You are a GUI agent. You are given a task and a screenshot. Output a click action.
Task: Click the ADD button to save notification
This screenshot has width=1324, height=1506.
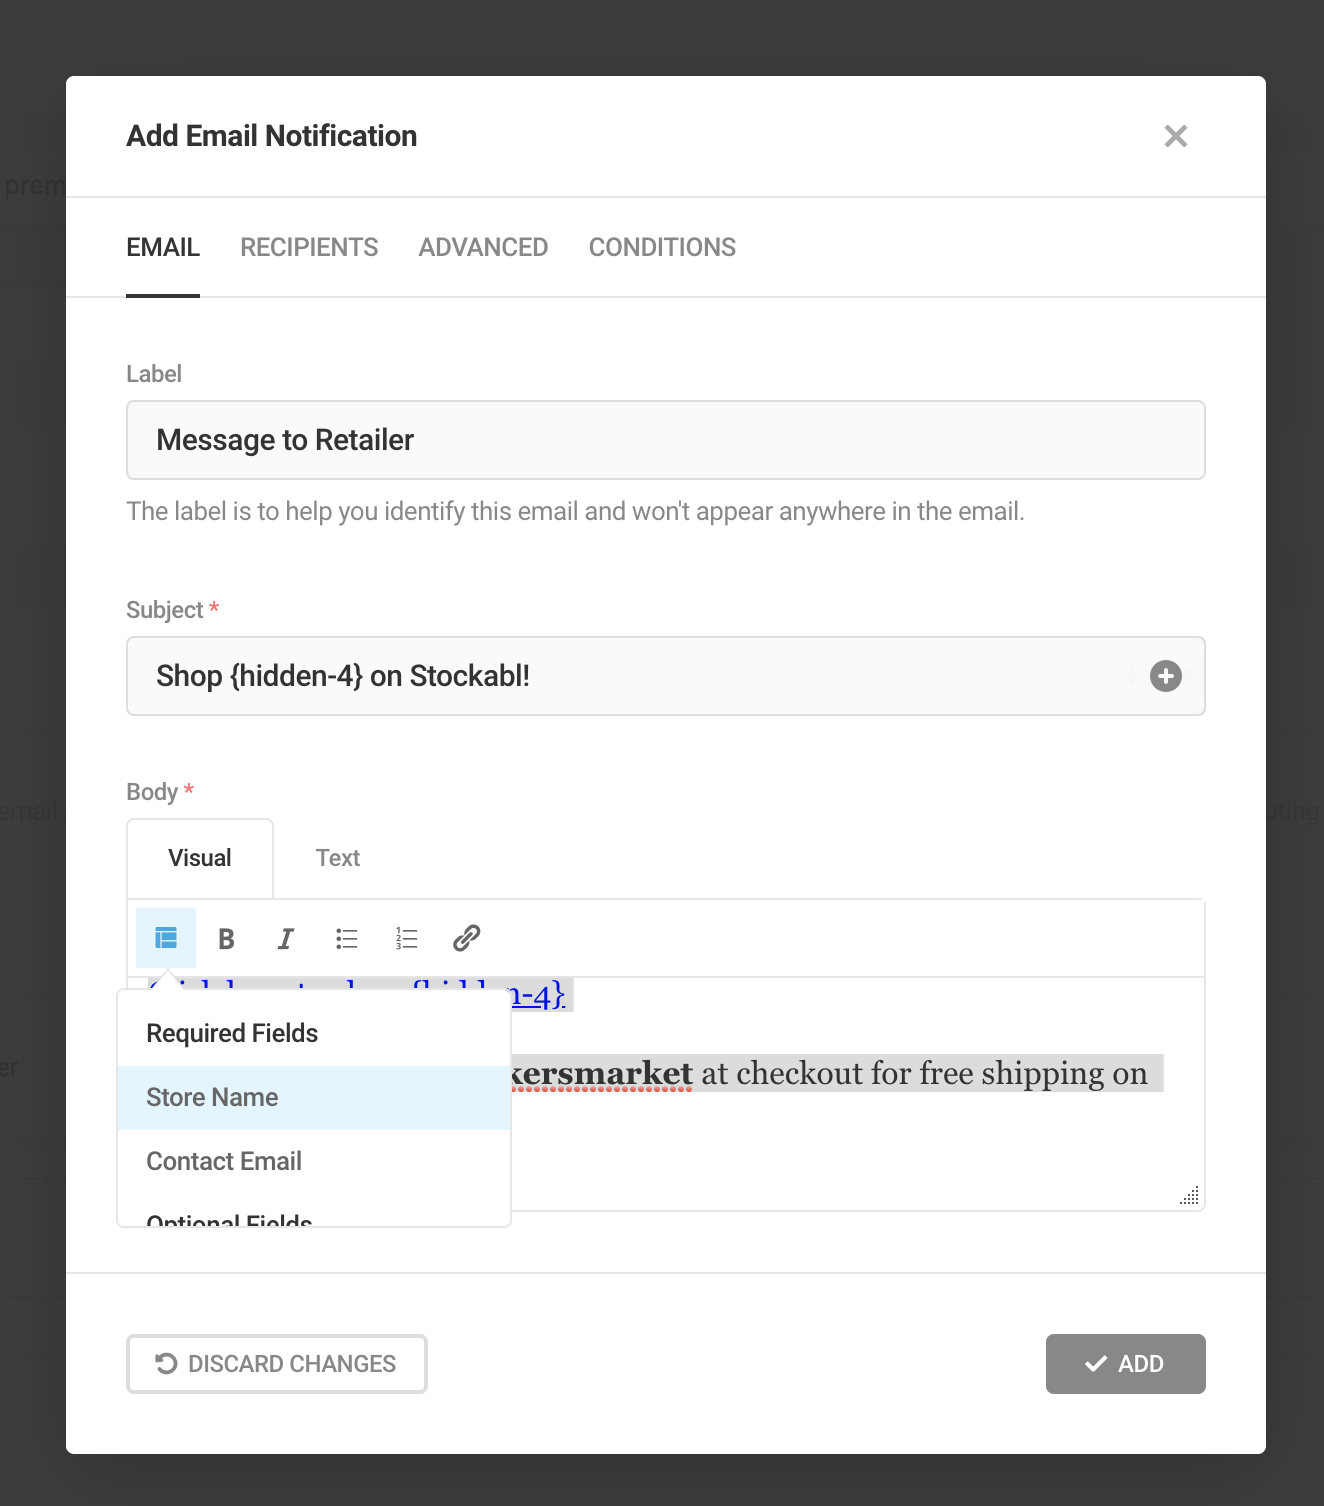pos(1125,1363)
